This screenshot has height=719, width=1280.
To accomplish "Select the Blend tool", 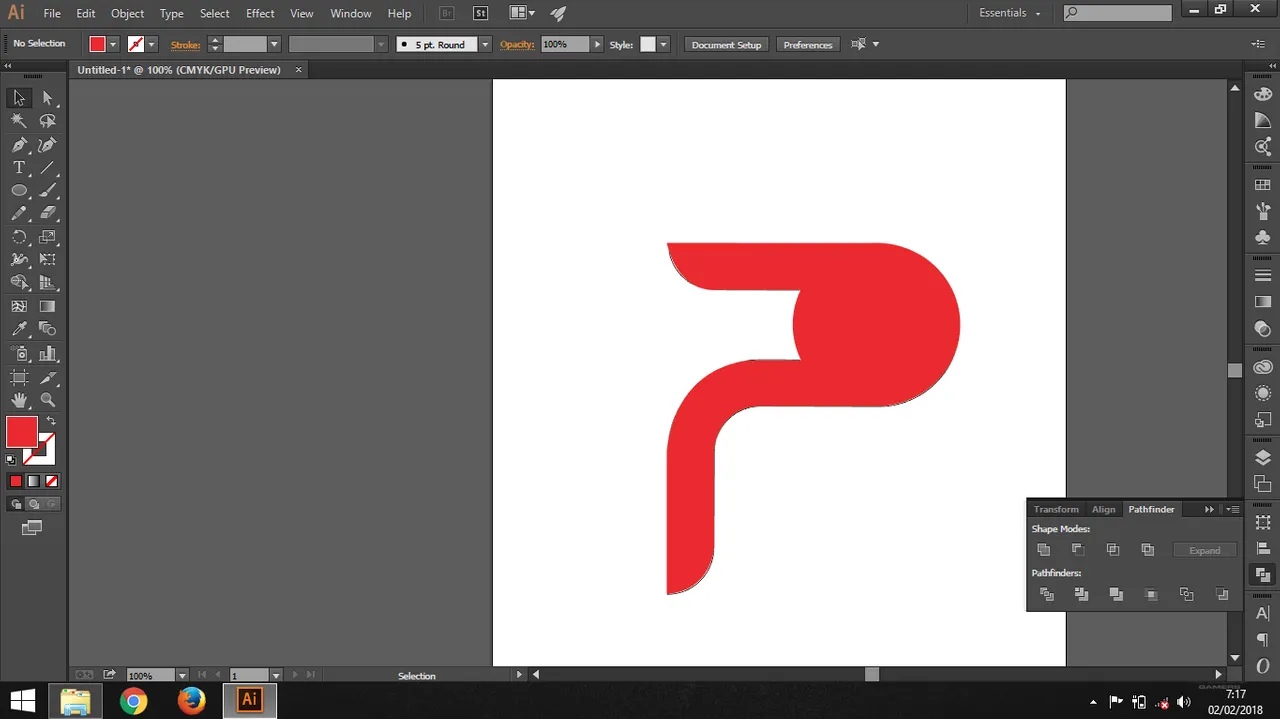I will click(x=47, y=329).
